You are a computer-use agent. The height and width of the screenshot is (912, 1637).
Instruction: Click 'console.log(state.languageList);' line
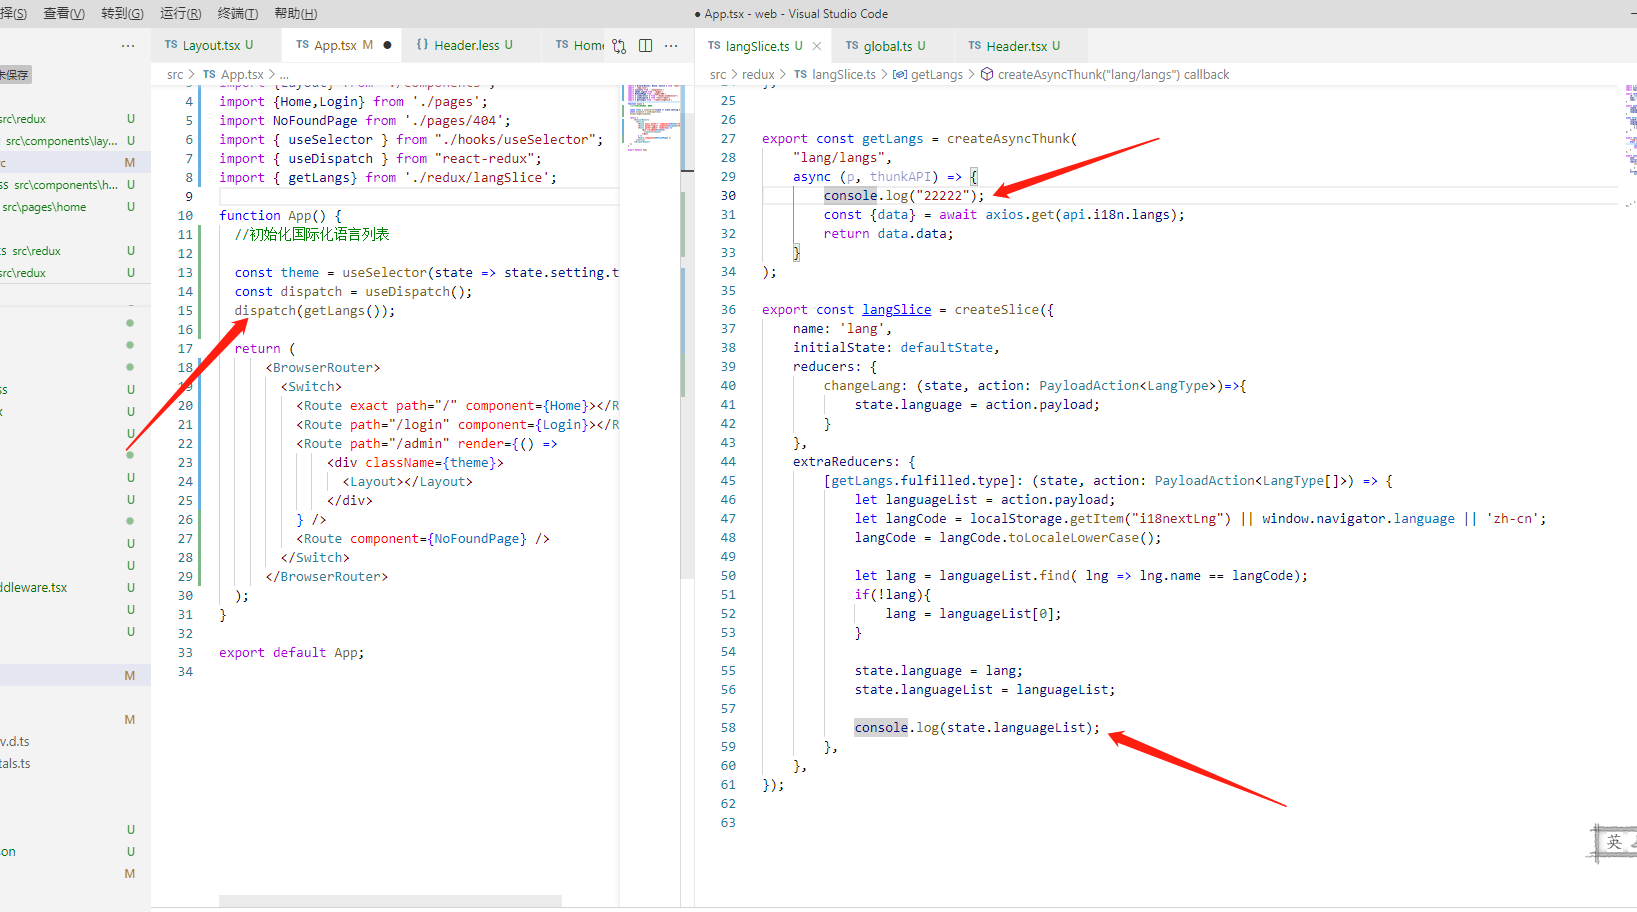click(977, 728)
